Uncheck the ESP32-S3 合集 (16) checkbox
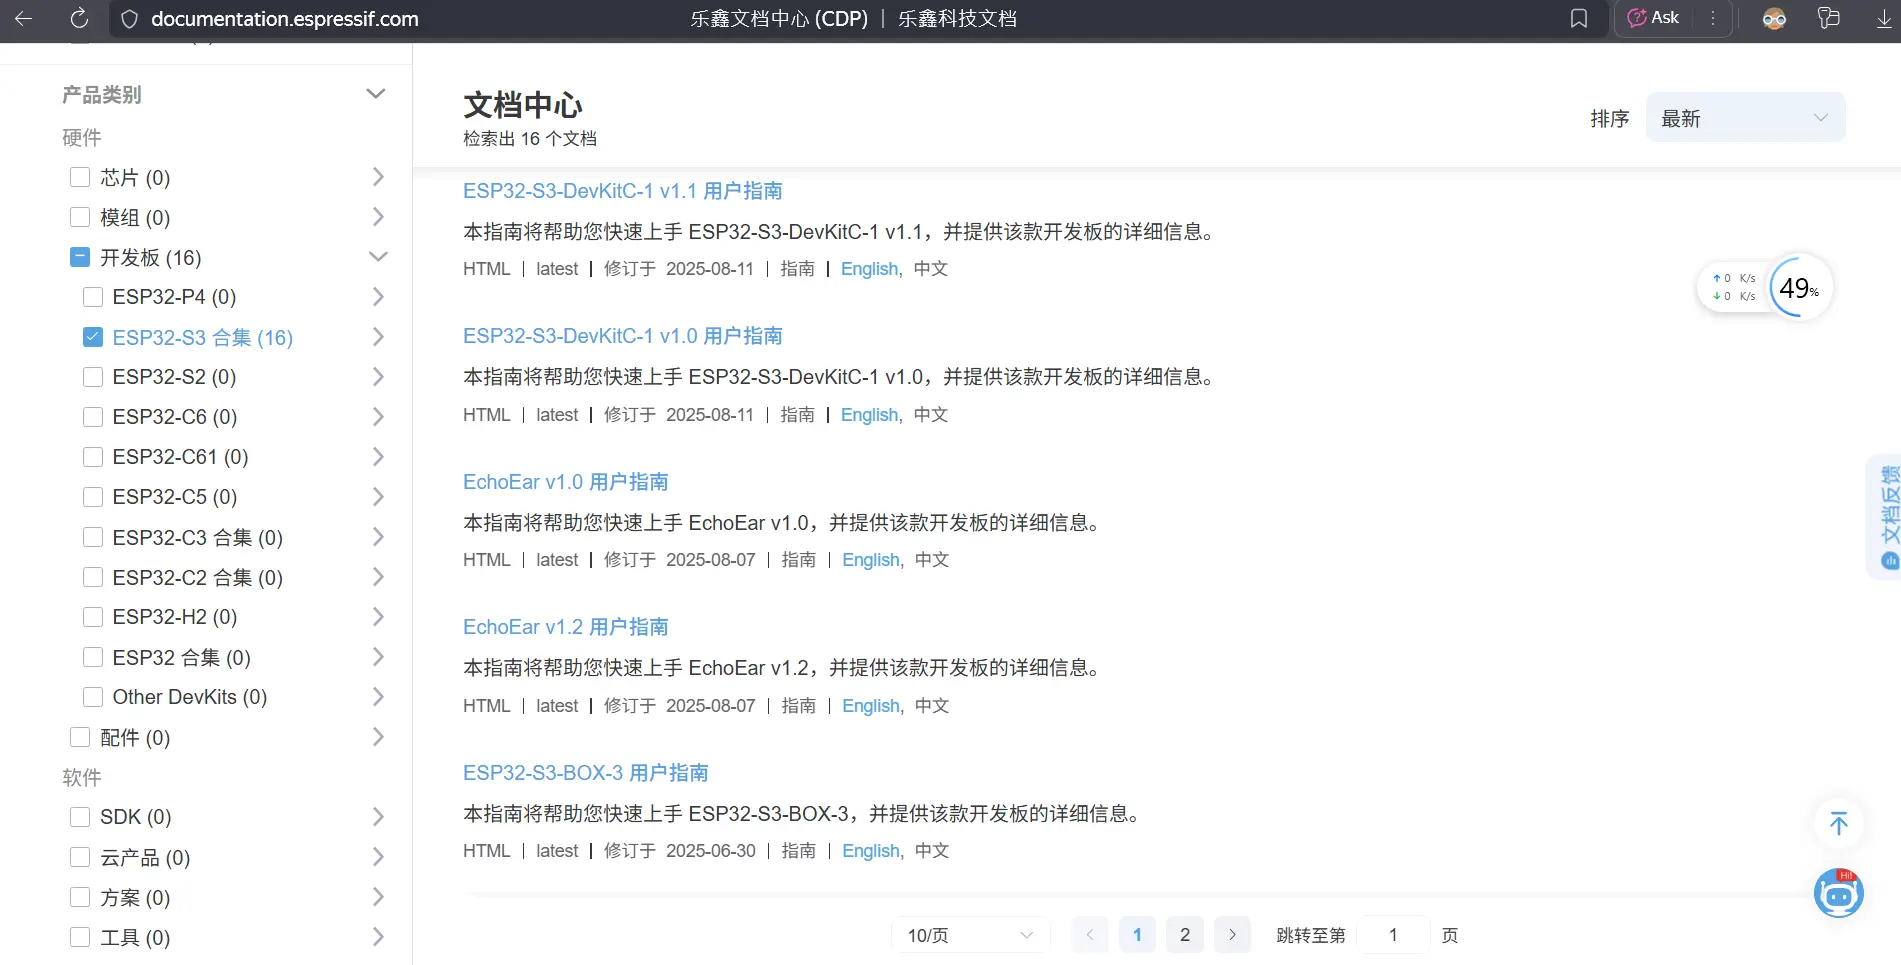This screenshot has width=1901, height=965. coord(93,337)
